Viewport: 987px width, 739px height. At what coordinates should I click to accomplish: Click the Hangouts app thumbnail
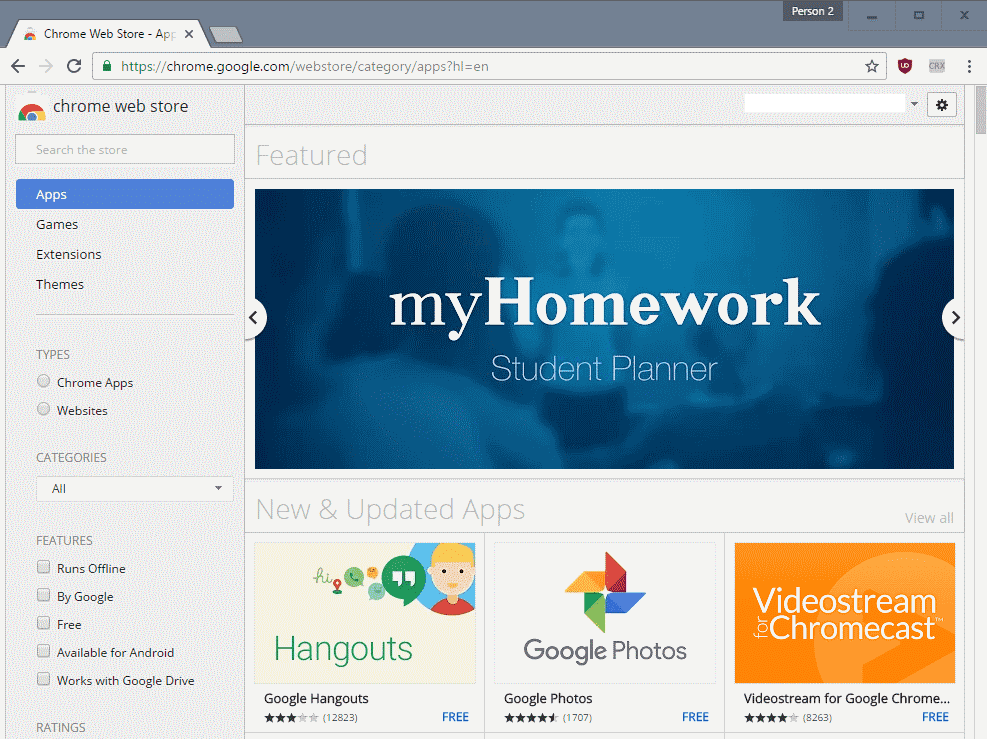pyautogui.click(x=365, y=613)
